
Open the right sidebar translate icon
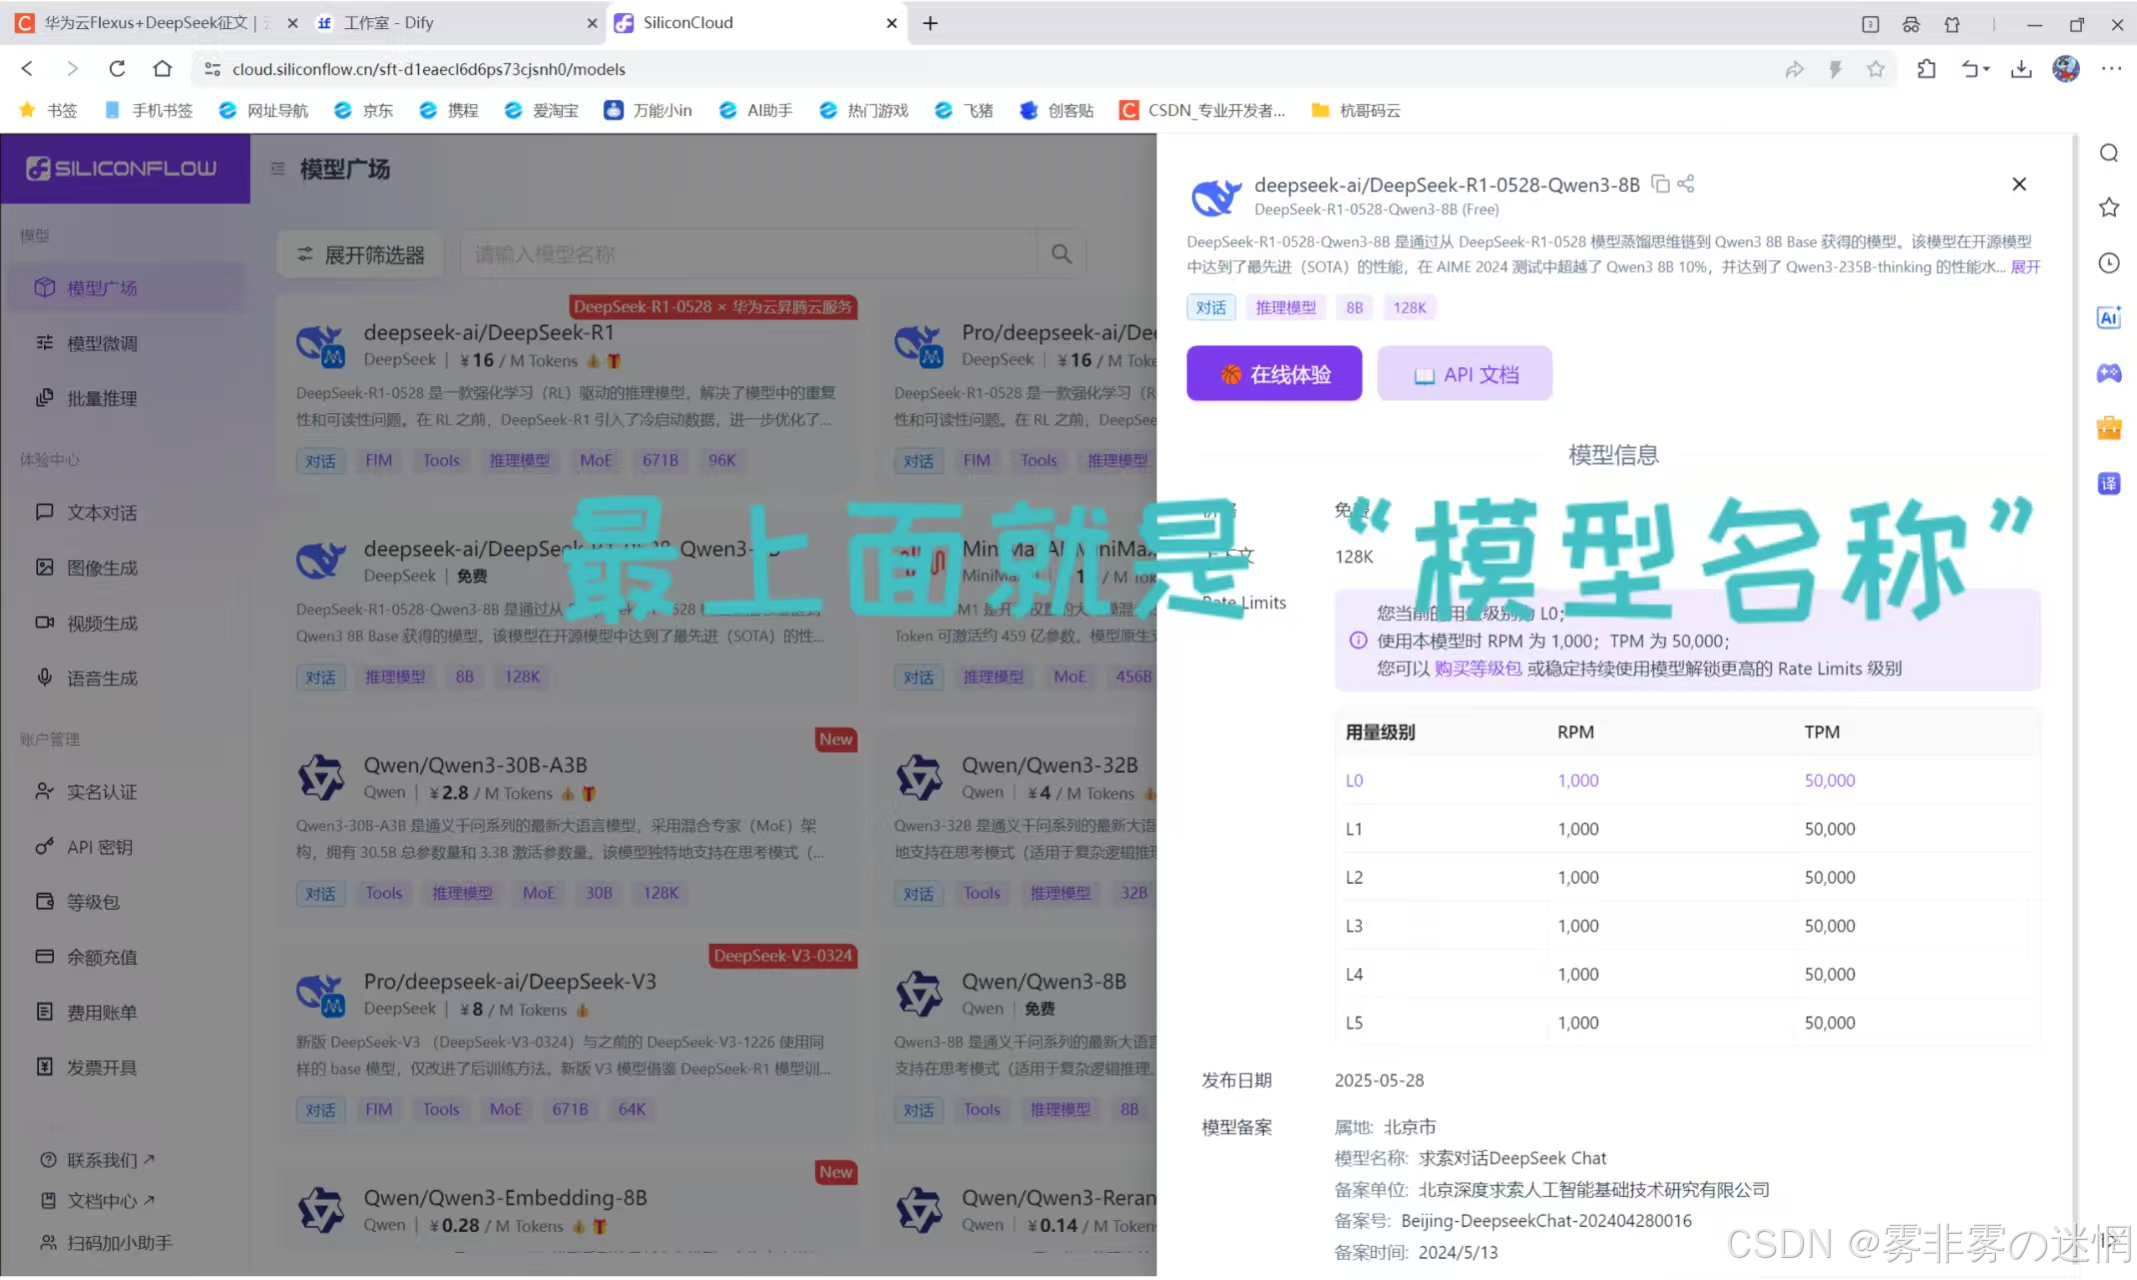click(2109, 484)
